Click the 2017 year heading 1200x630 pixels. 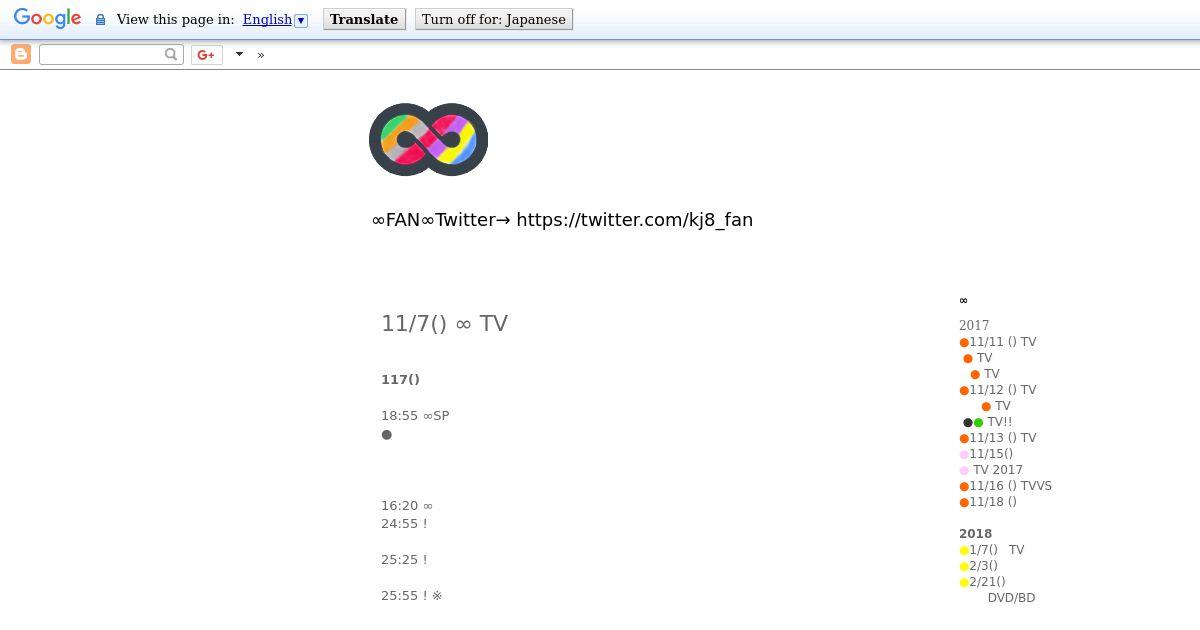[x=974, y=326]
